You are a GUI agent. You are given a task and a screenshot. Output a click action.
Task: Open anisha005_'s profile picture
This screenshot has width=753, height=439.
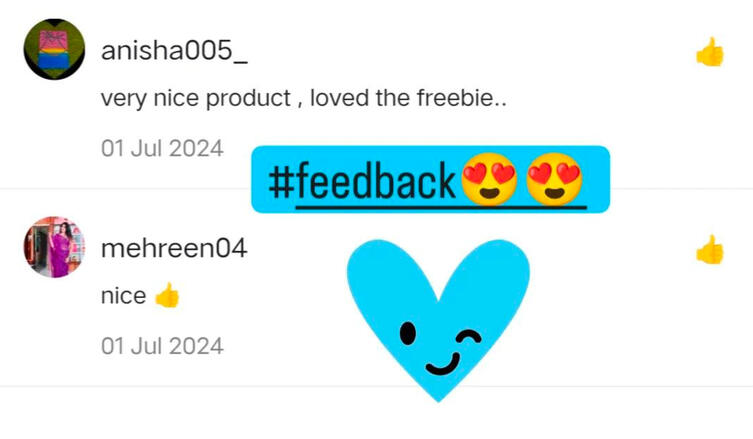click(54, 49)
